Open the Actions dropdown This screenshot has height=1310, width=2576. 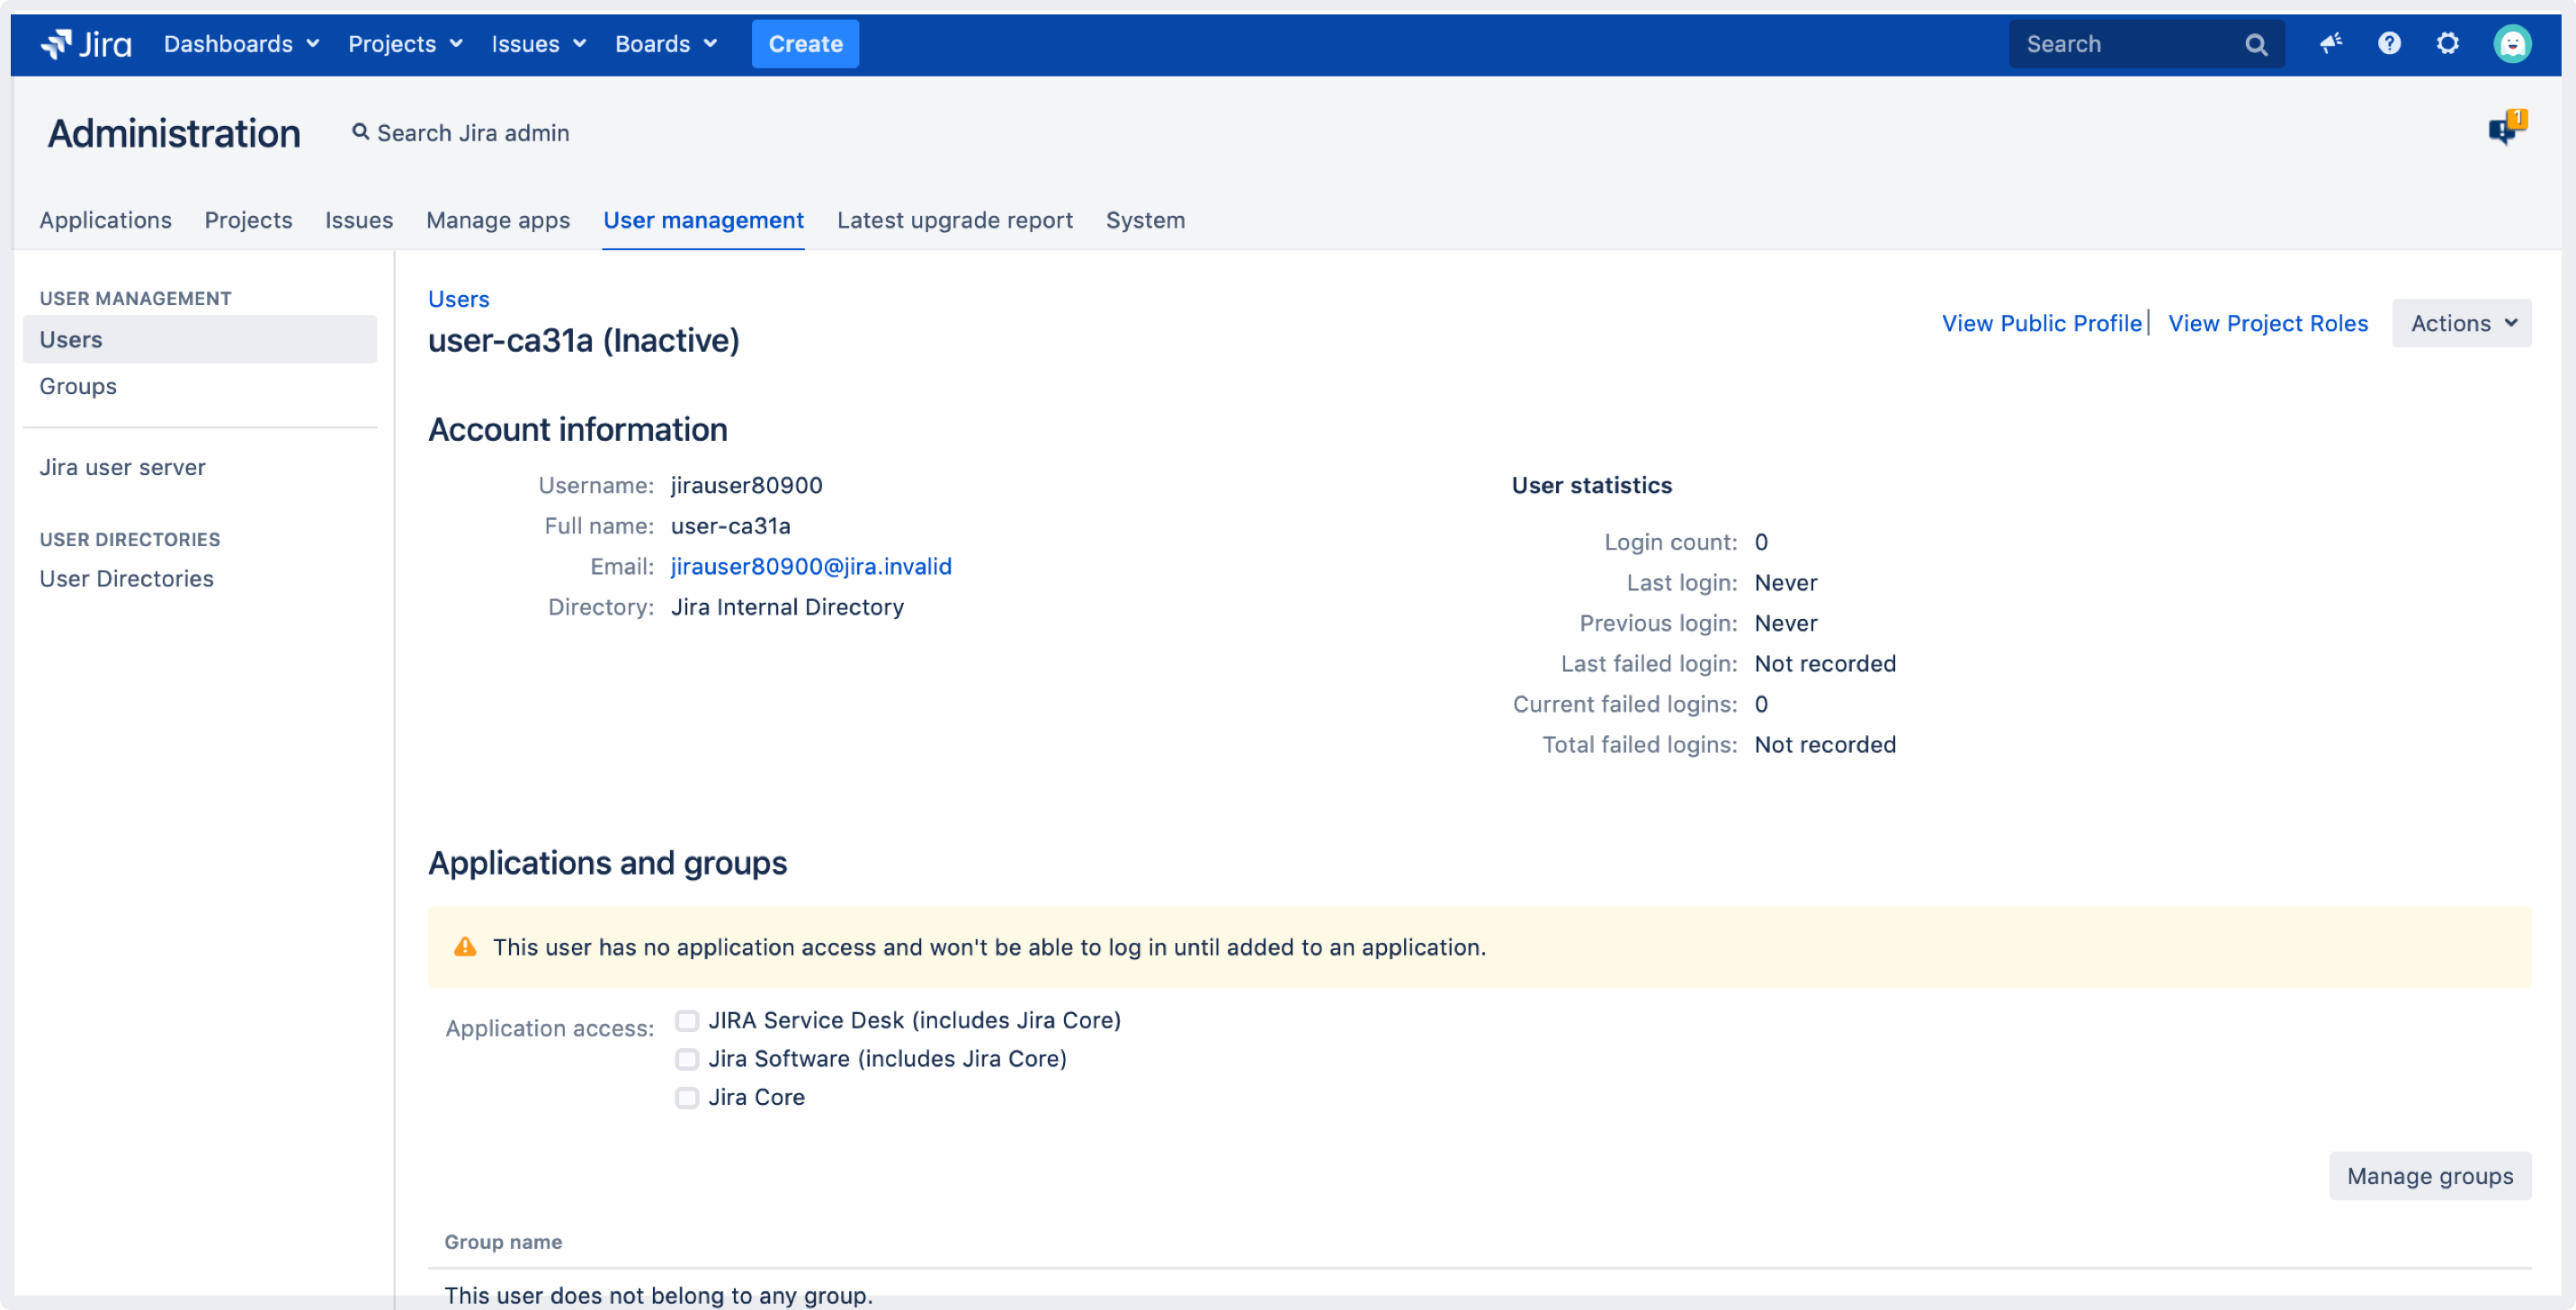pyautogui.click(x=2461, y=323)
